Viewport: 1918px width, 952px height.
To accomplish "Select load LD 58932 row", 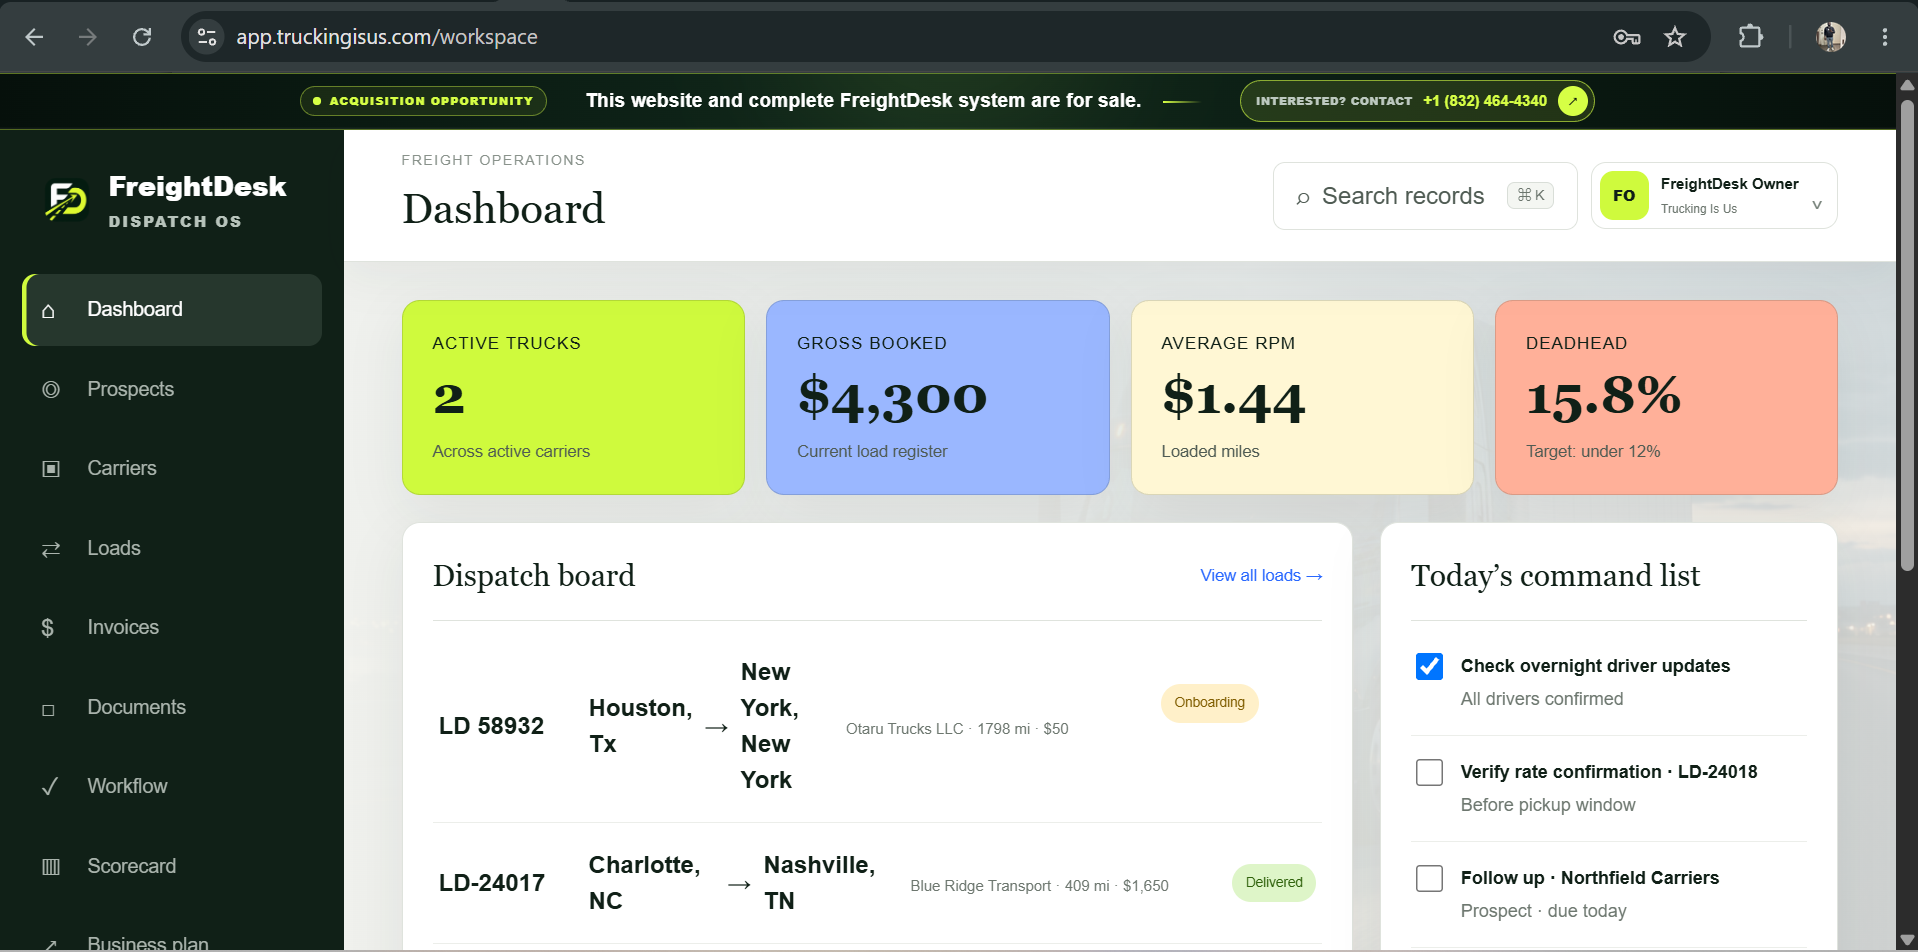I will click(x=877, y=726).
